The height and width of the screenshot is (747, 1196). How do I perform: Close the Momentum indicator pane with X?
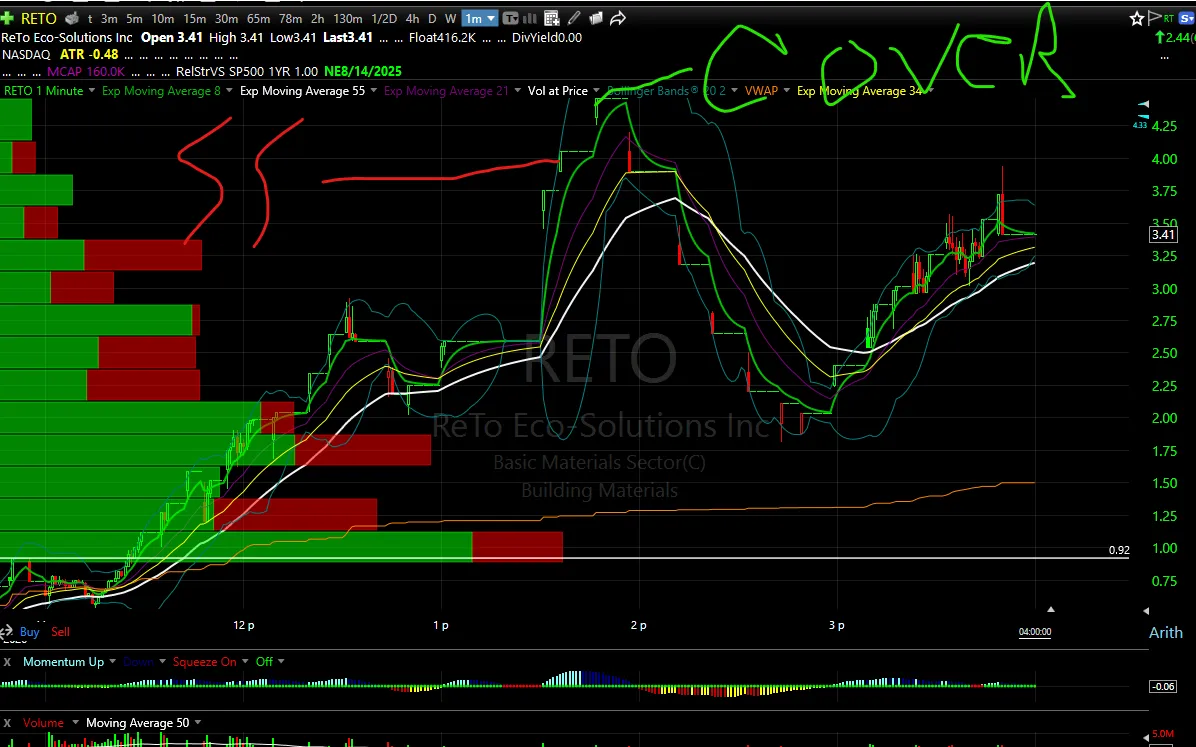click(8, 662)
